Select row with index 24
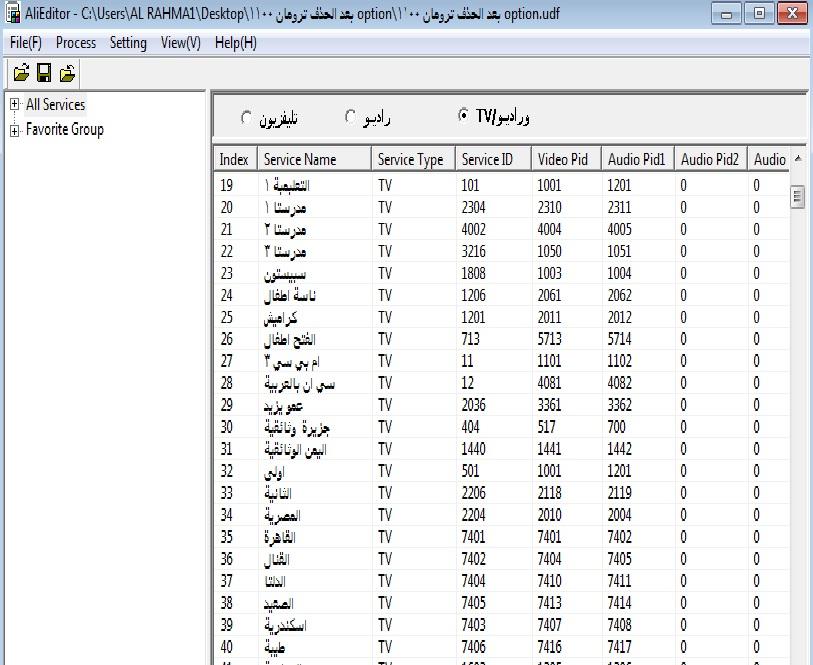Viewport: 813px width, 665px height. pos(501,295)
